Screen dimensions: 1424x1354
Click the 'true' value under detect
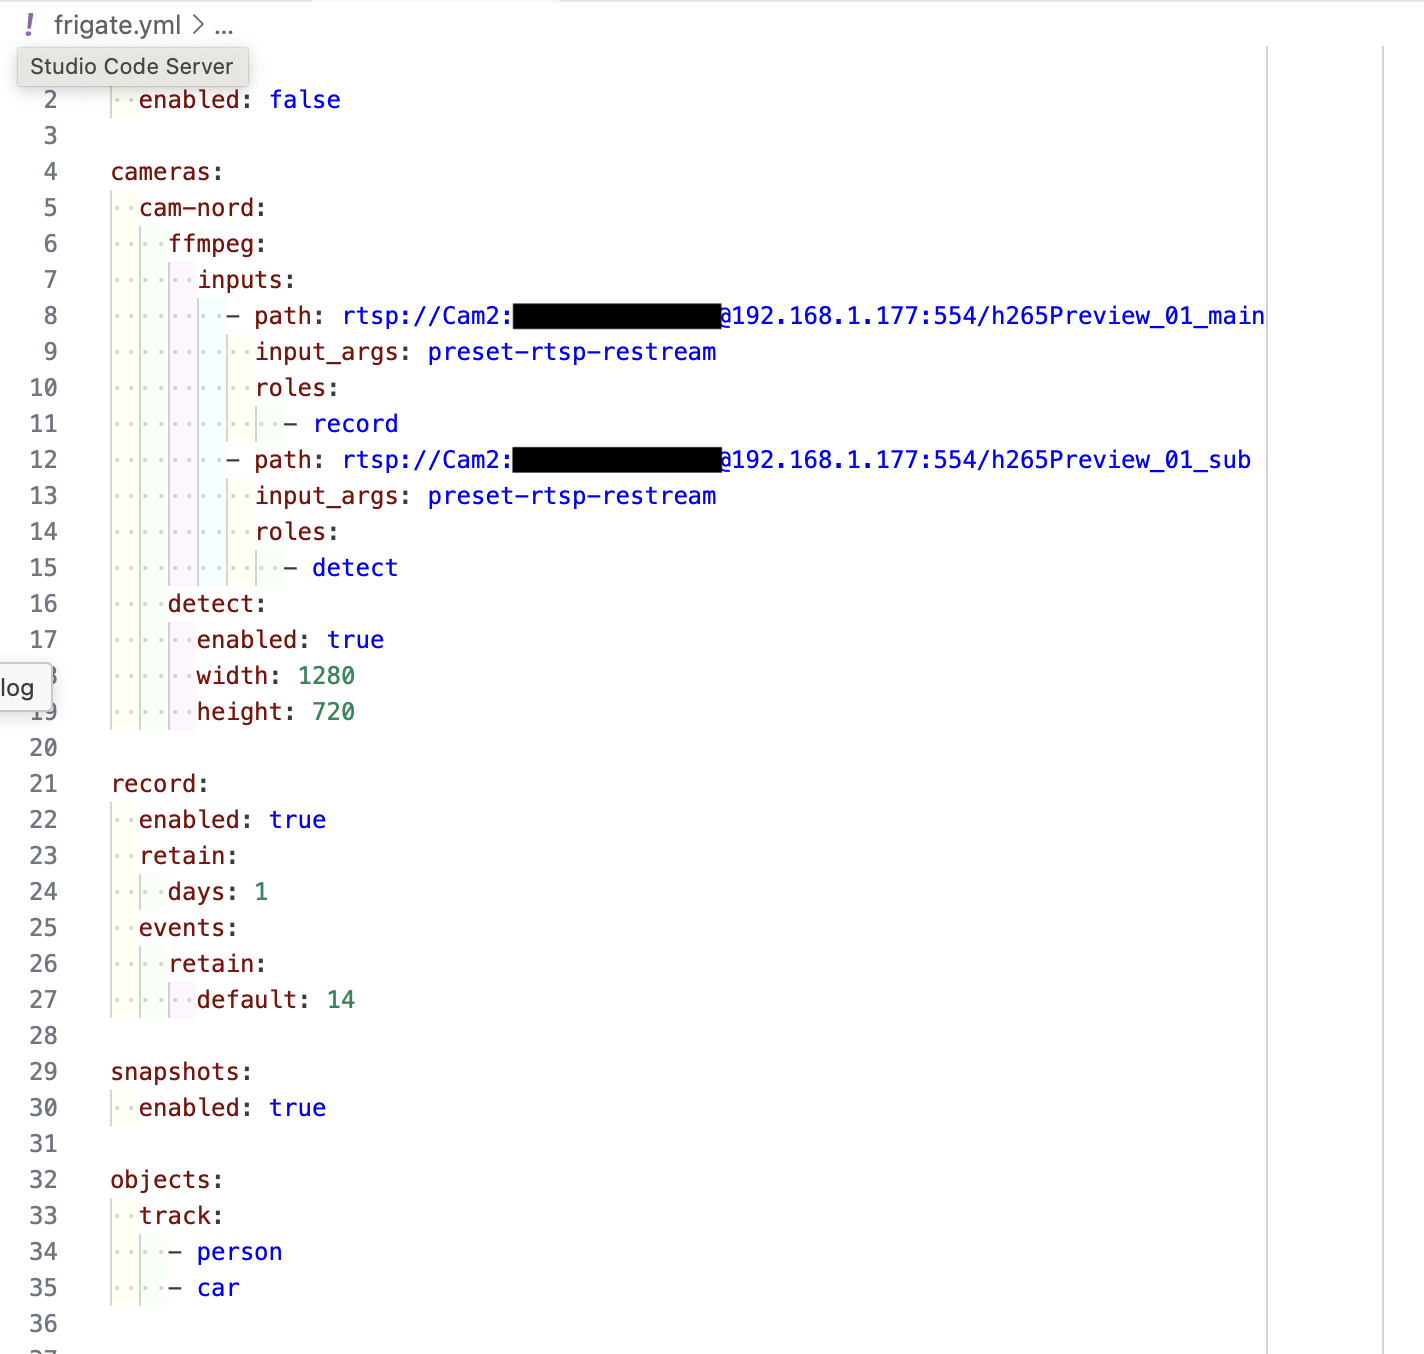click(355, 640)
